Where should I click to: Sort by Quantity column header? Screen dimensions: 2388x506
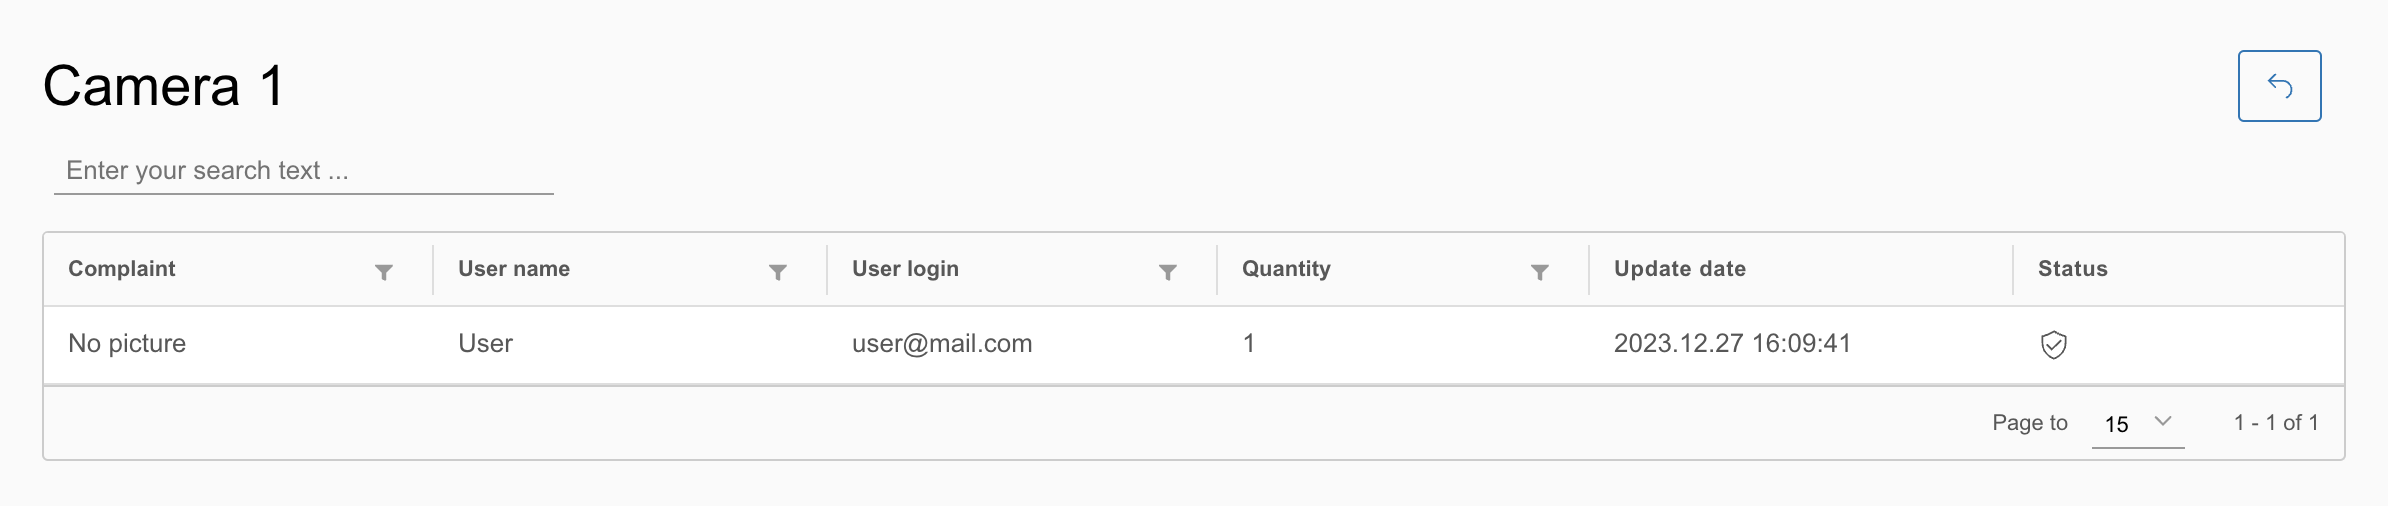pos(1286,269)
